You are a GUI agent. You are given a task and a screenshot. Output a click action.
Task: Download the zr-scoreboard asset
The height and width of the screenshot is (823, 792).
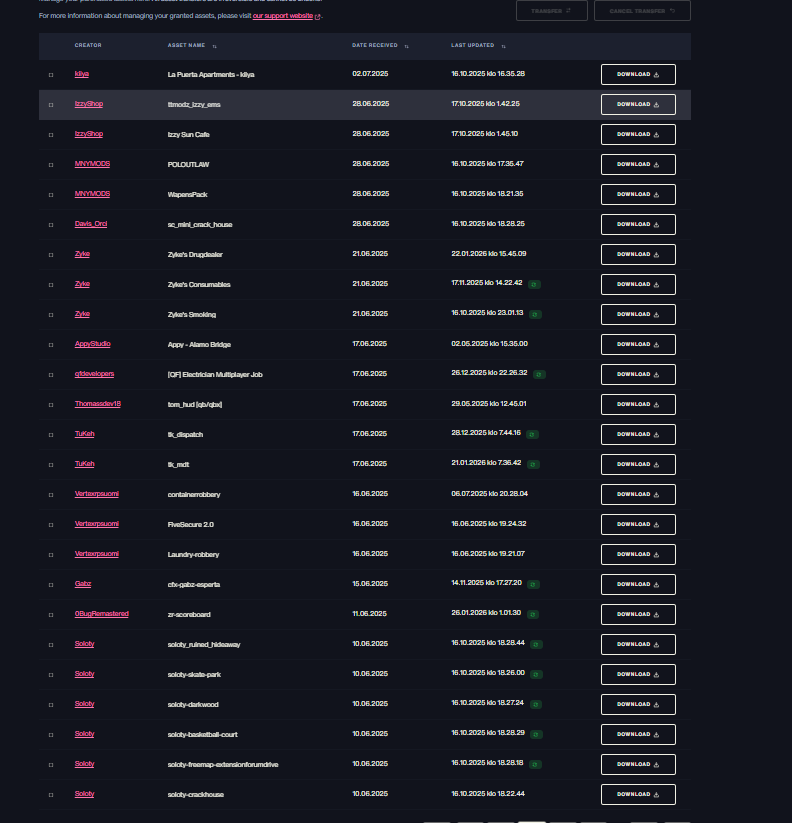[x=638, y=614]
